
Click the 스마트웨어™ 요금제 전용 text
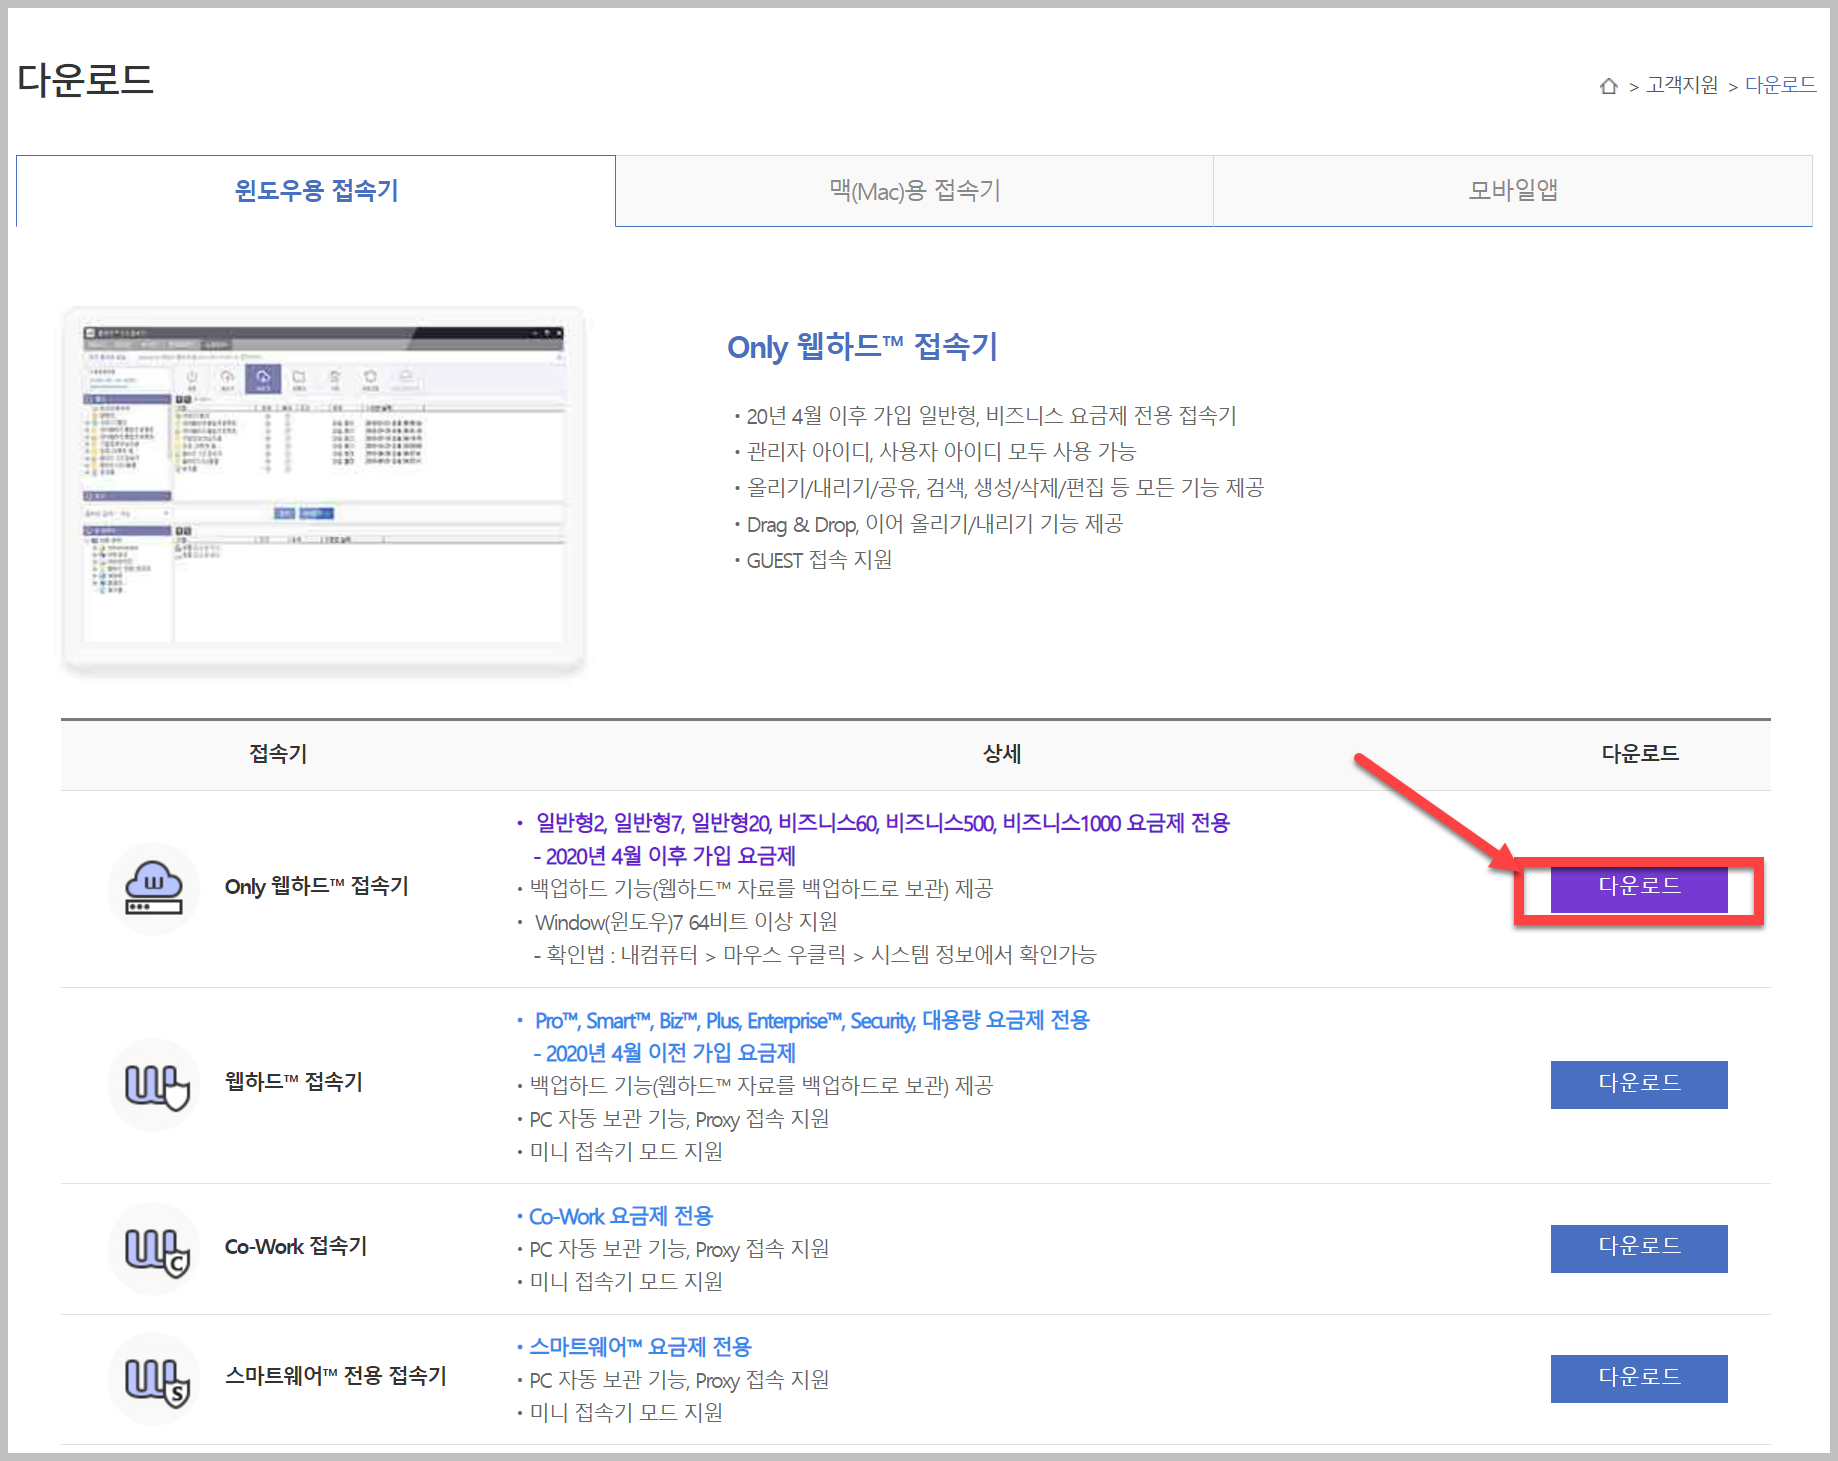click(x=640, y=1348)
